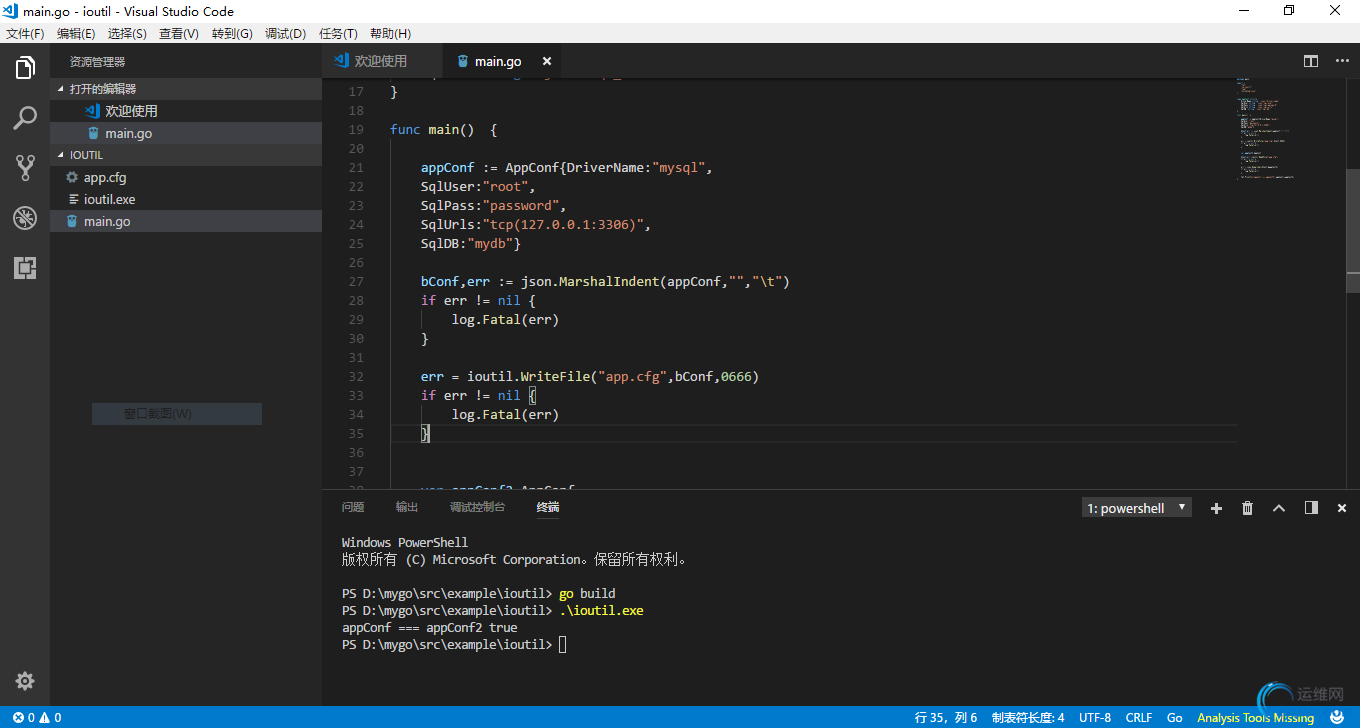This screenshot has height=728, width=1360.
Task: Open app.cfg in file explorer
Action: pyautogui.click(x=186, y=177)
